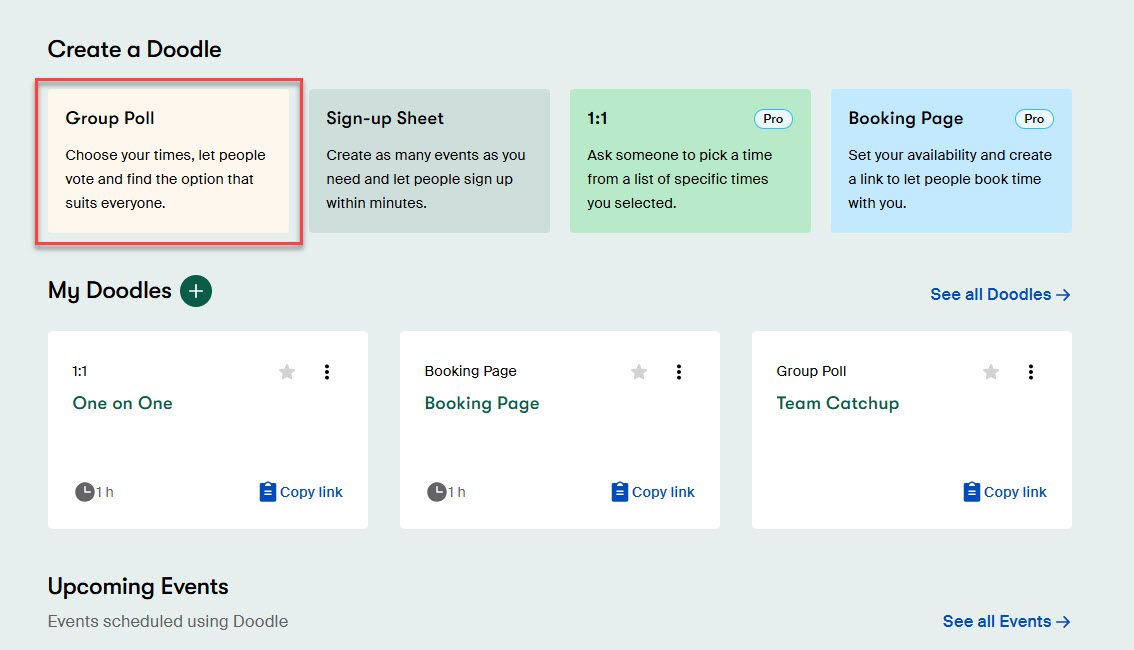The width and height of the screenshot is (1134, 650).
Task: Select the Group Poll creation card
Action: 168,161
